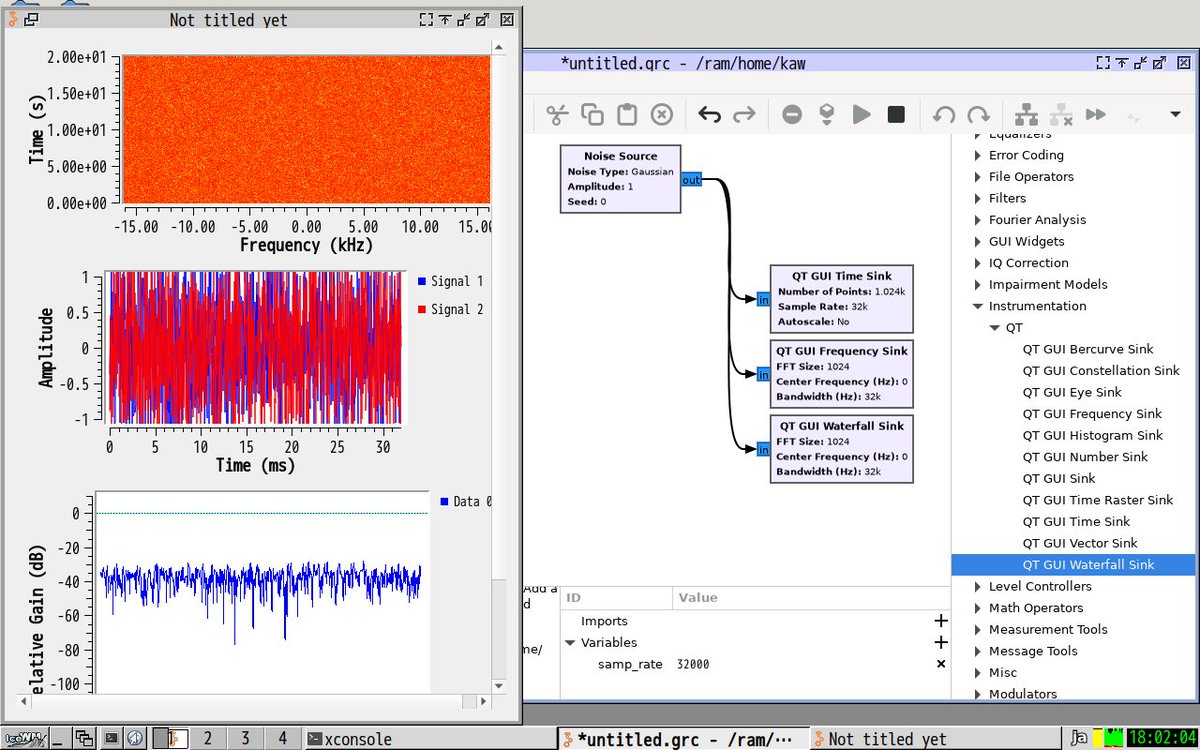Rotate selected block counterclockwise
This screenshot has height=750, width=1200.
(943, 114)
